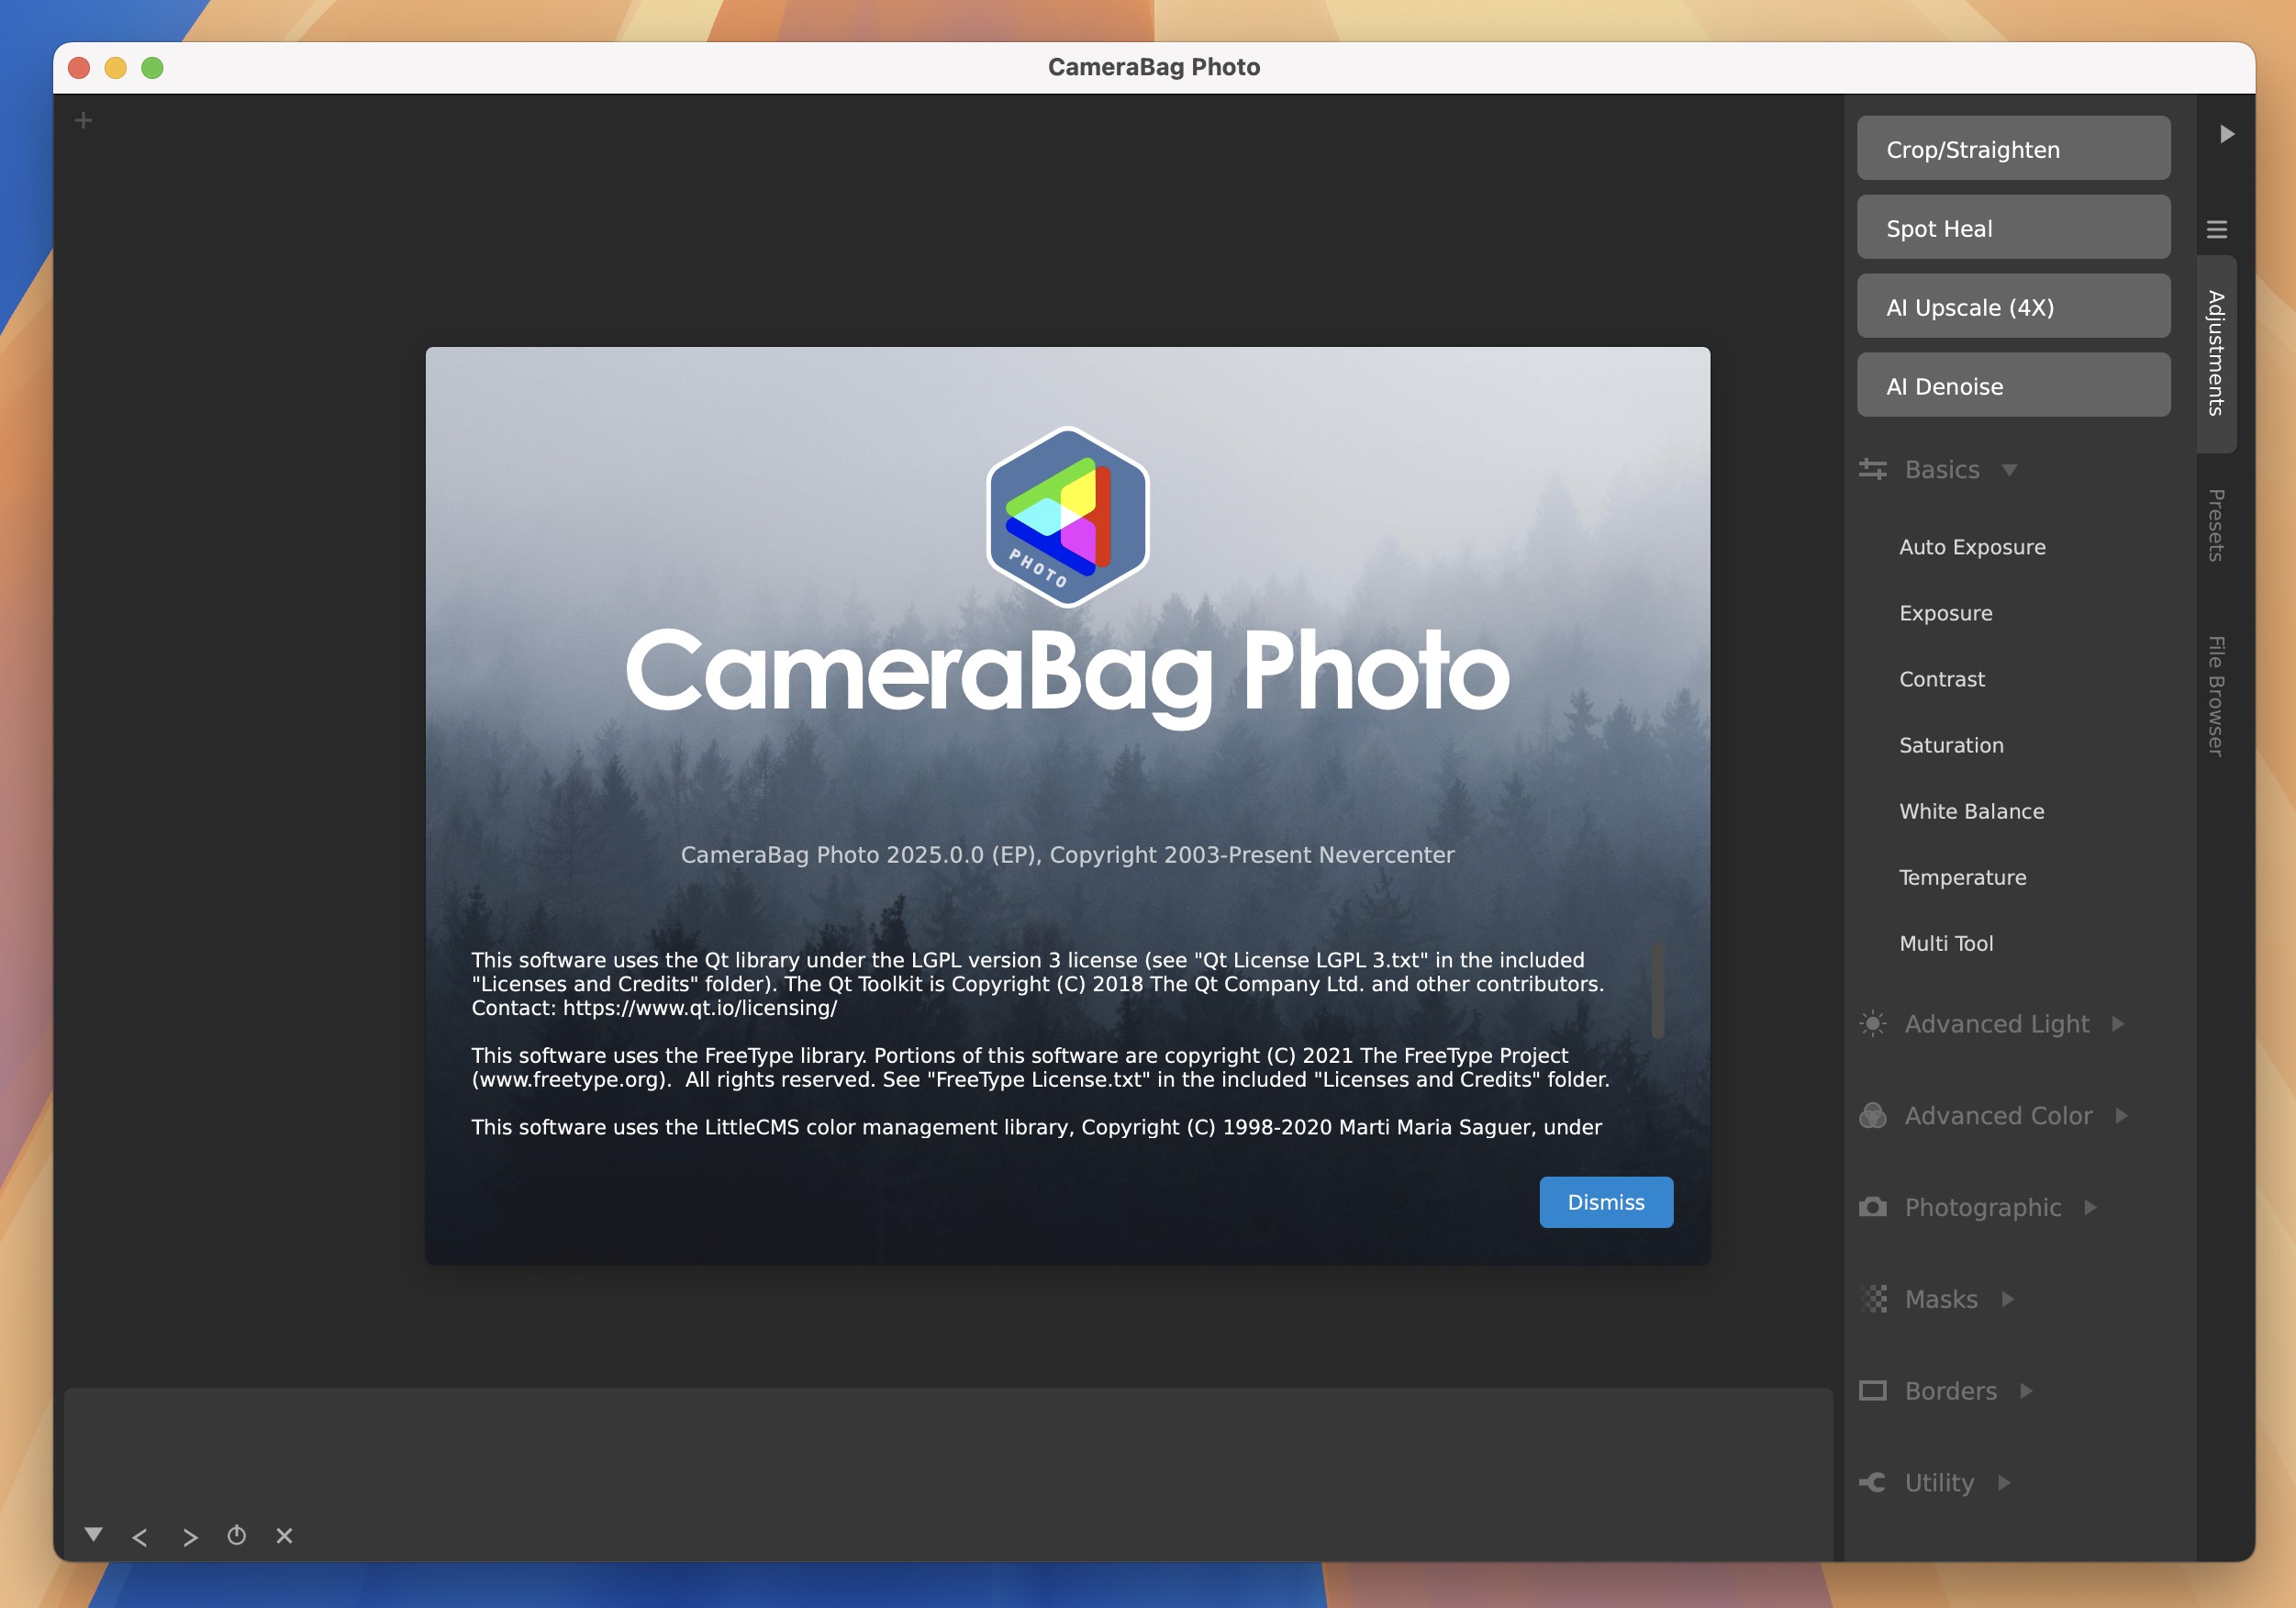Dismiss the about dialog
The height and width of the screenshot is (1608, 2296).
click(1606, 1202)
